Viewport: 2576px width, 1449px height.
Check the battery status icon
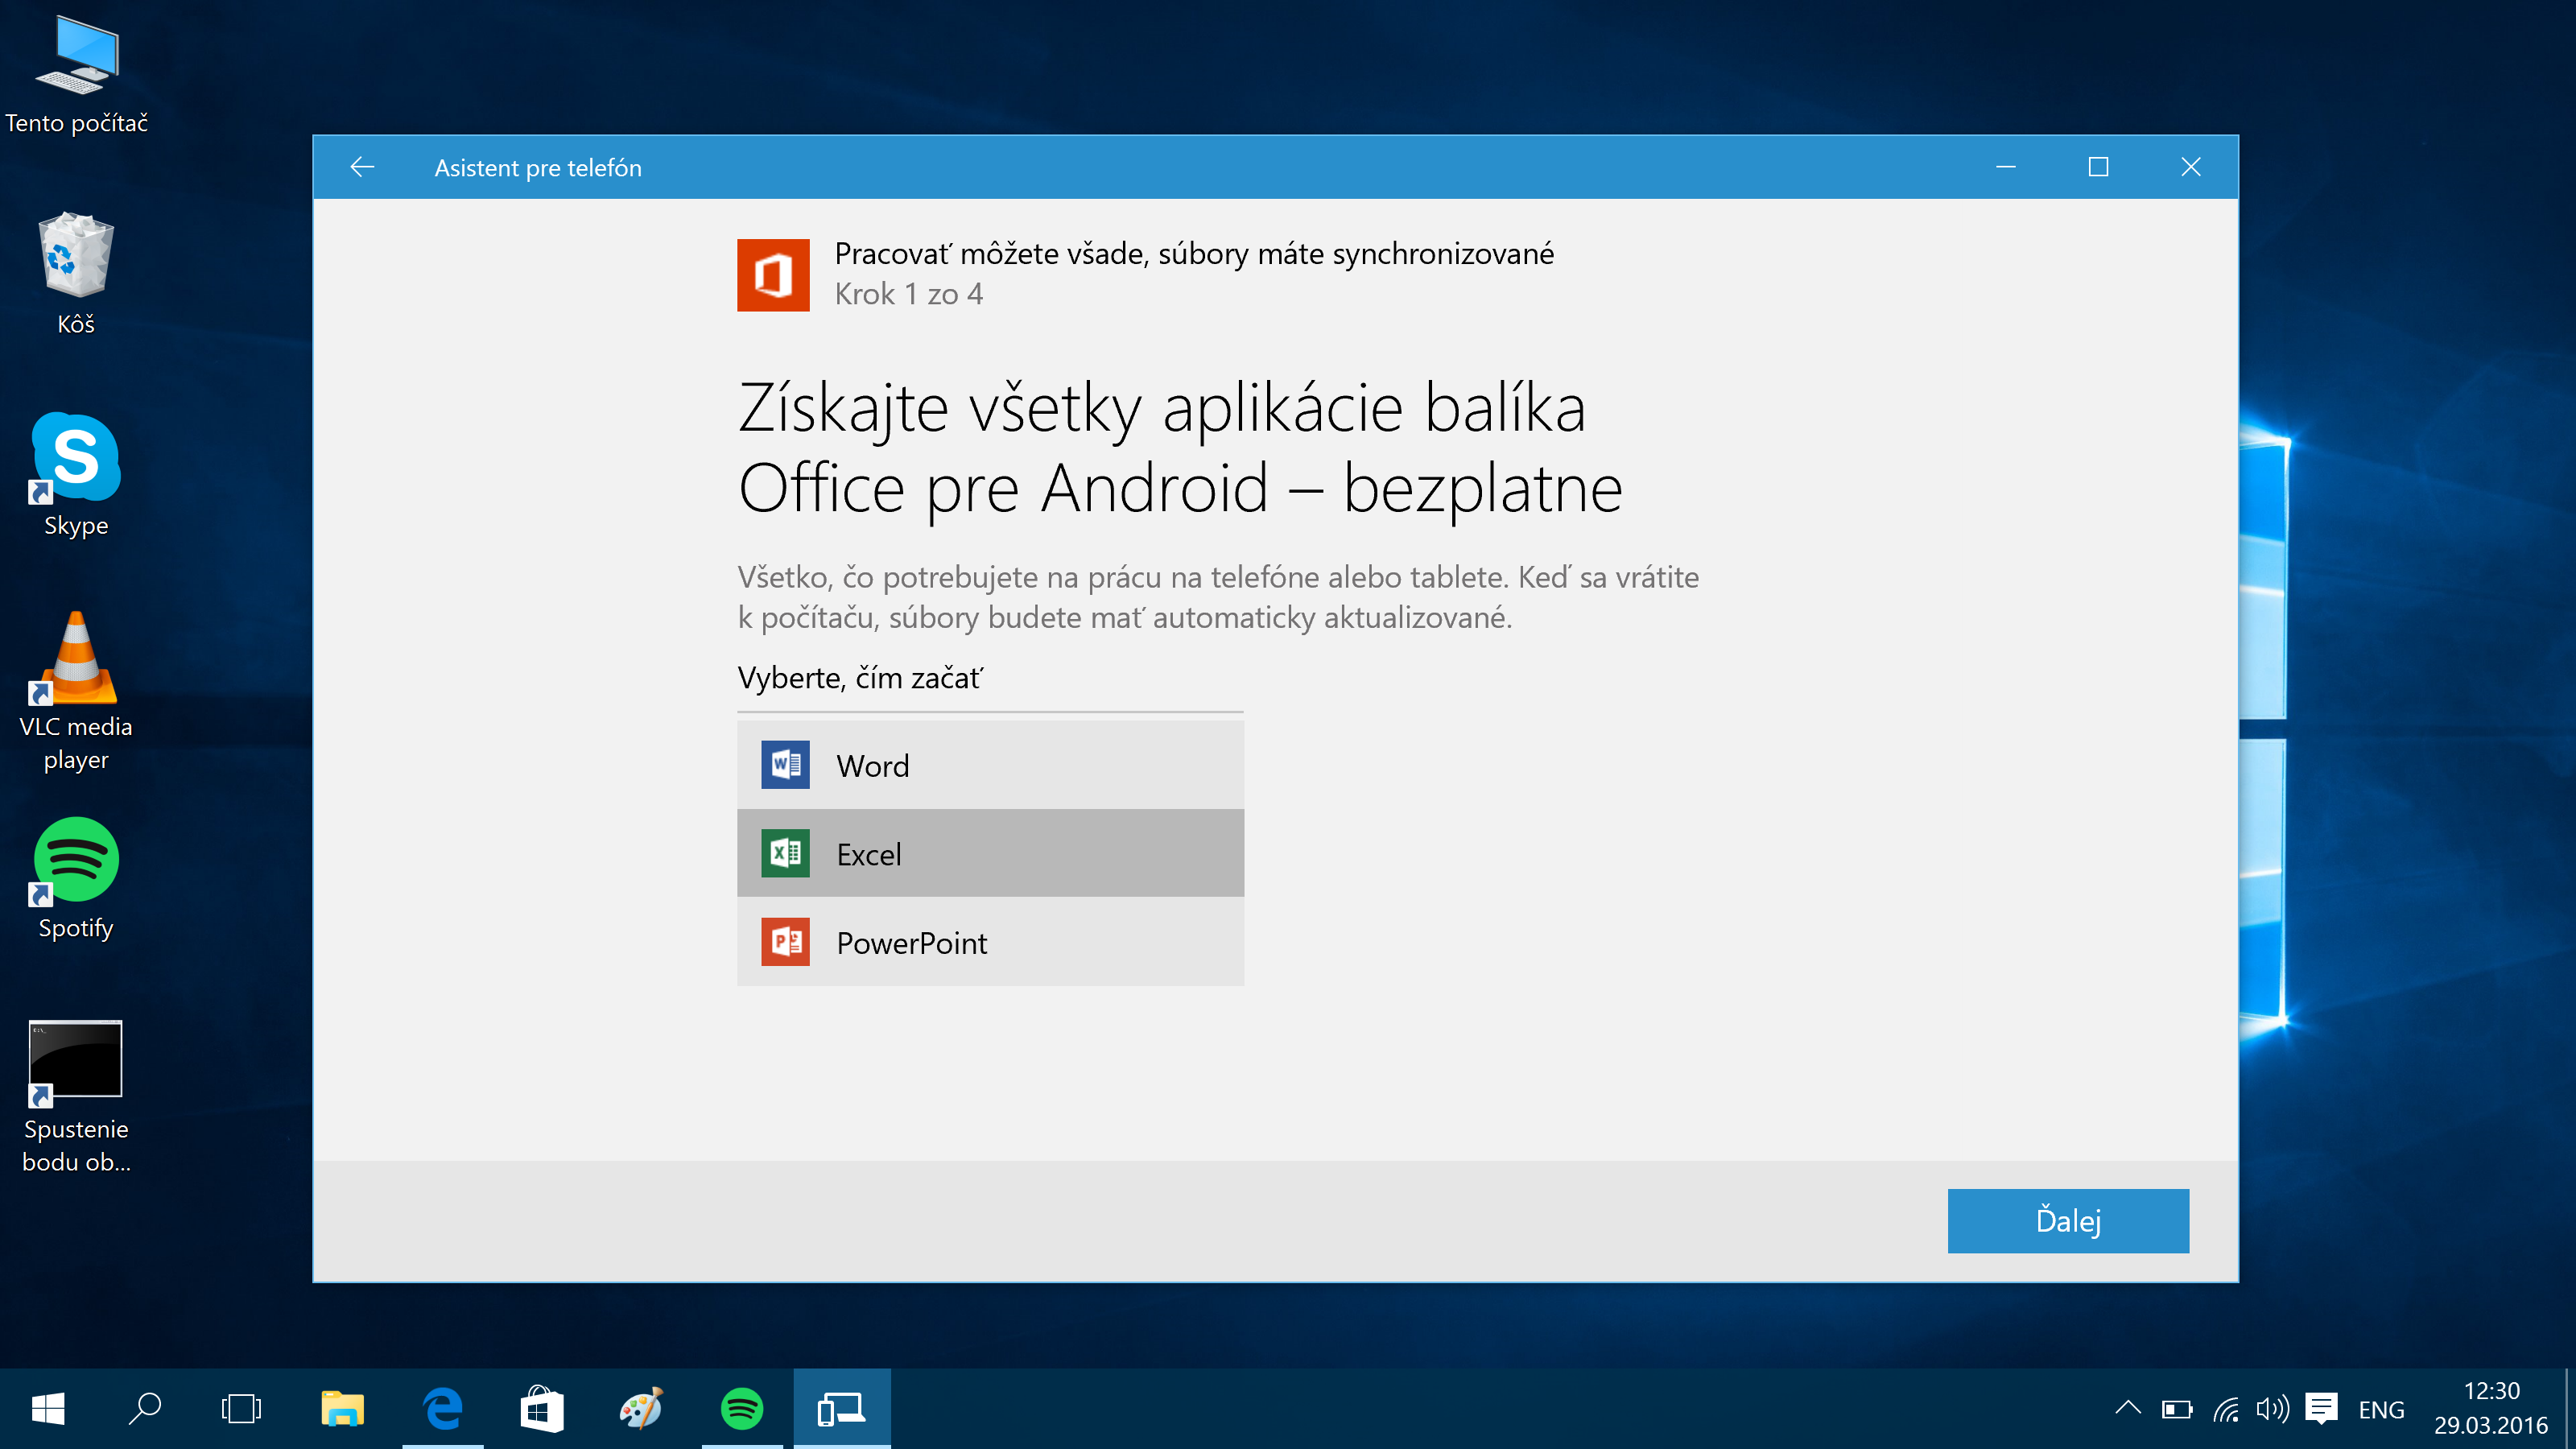tap(2176, 1409)
